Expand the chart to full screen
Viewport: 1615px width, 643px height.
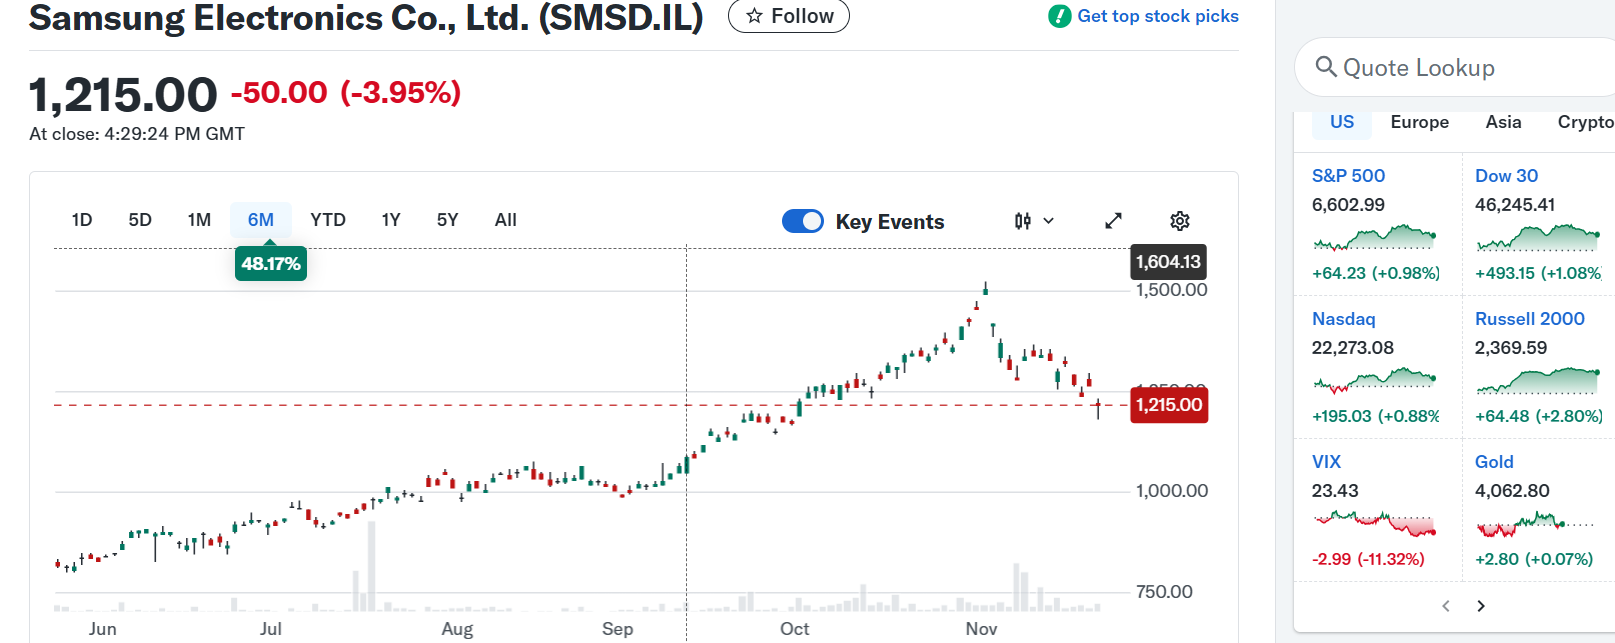1113,221
